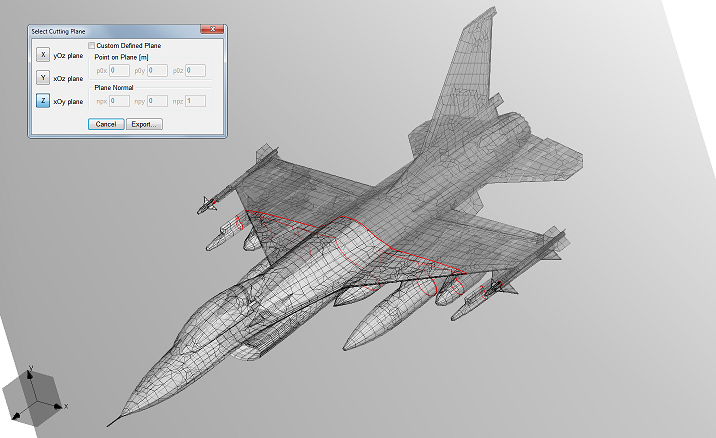The image size is (716, 438).
Task: Select the Y button for xOz plane
Action: point(43,77)
